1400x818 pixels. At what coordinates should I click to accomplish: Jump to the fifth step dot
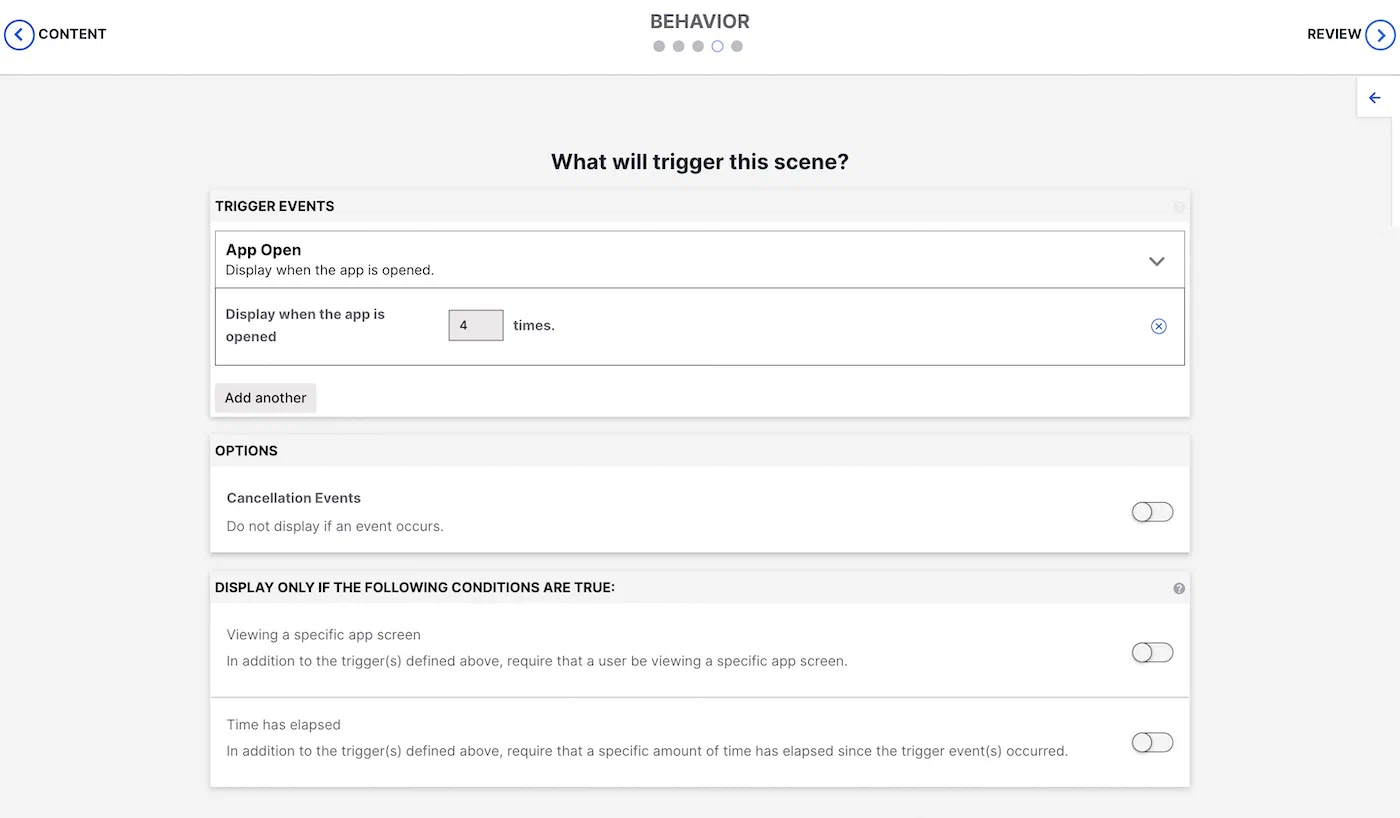[737, 46]
